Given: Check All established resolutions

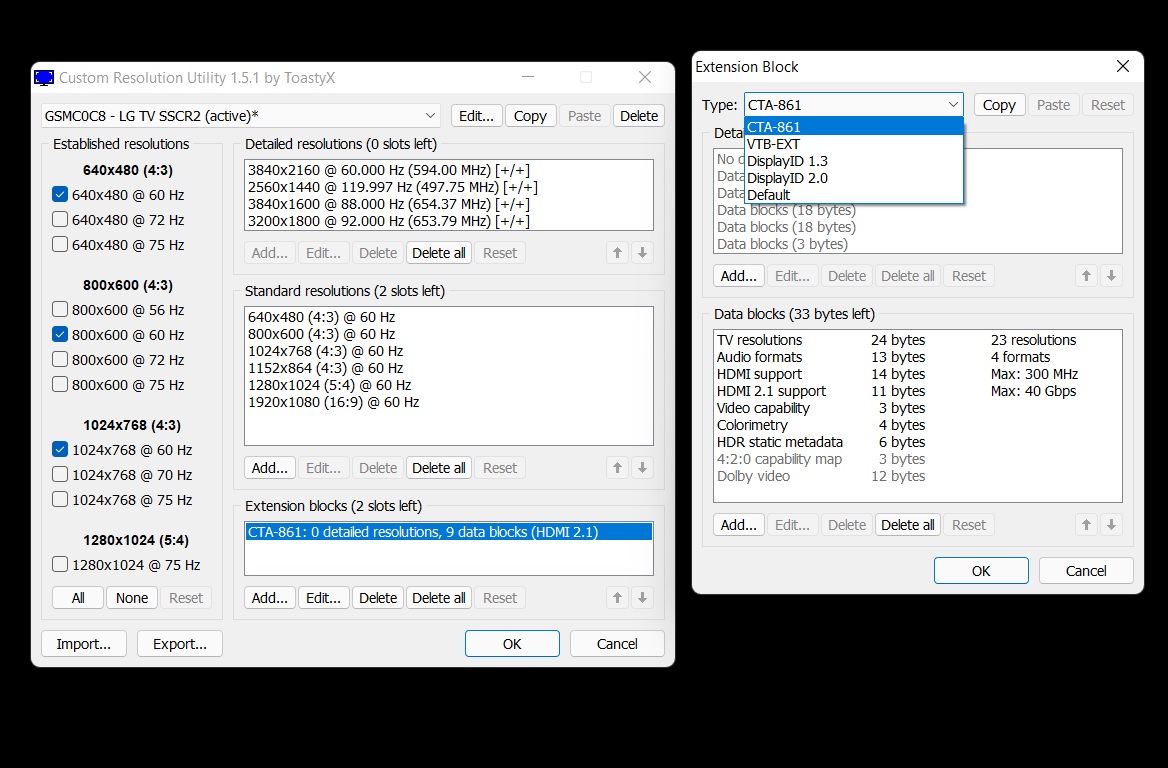Looking at the screenshot, I should click(78, 597).
